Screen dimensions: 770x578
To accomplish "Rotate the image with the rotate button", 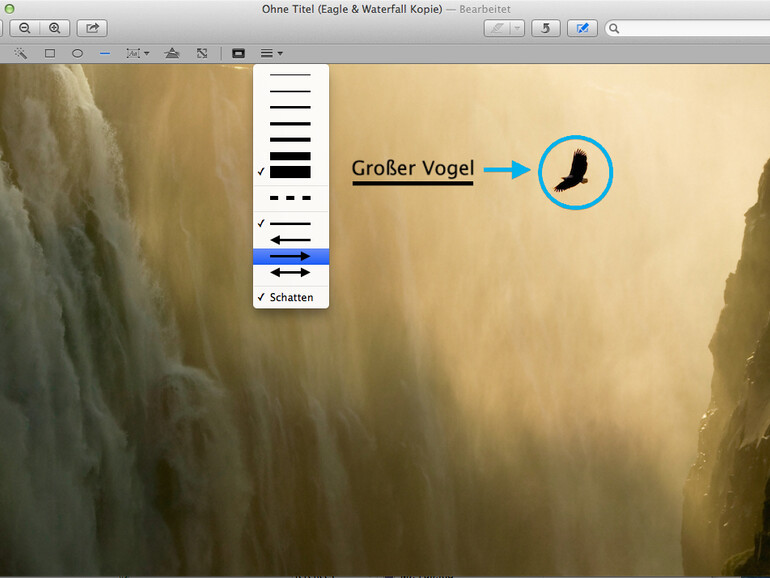I will pos(545,28).
